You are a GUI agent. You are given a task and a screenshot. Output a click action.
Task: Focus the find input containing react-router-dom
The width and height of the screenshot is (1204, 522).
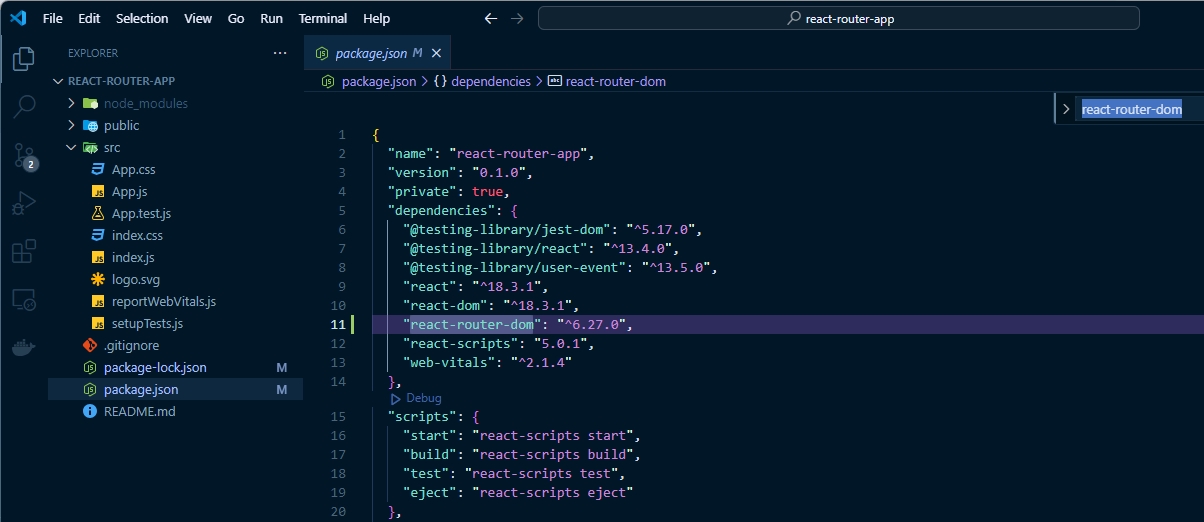[x=1140, y=109]
